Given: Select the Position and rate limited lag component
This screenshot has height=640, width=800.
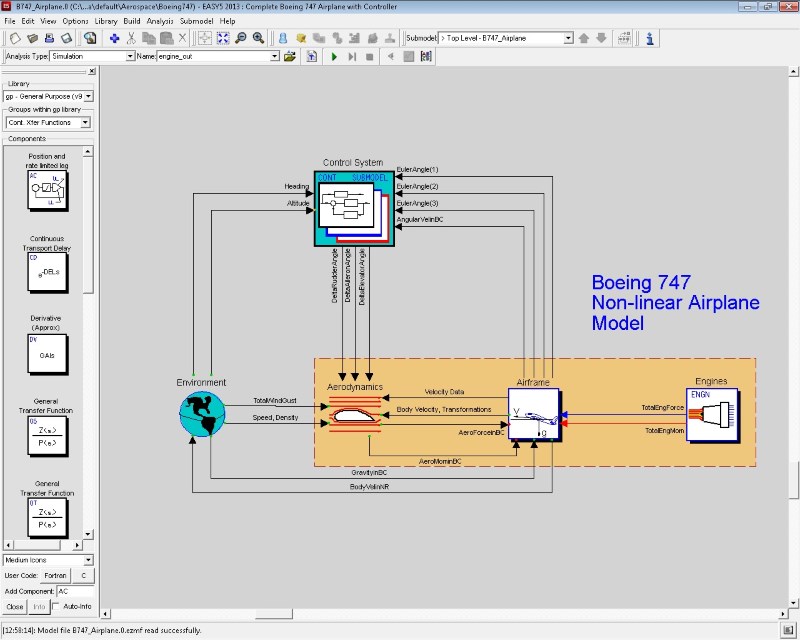Looking at the screenshot, I should pos(47,190).
